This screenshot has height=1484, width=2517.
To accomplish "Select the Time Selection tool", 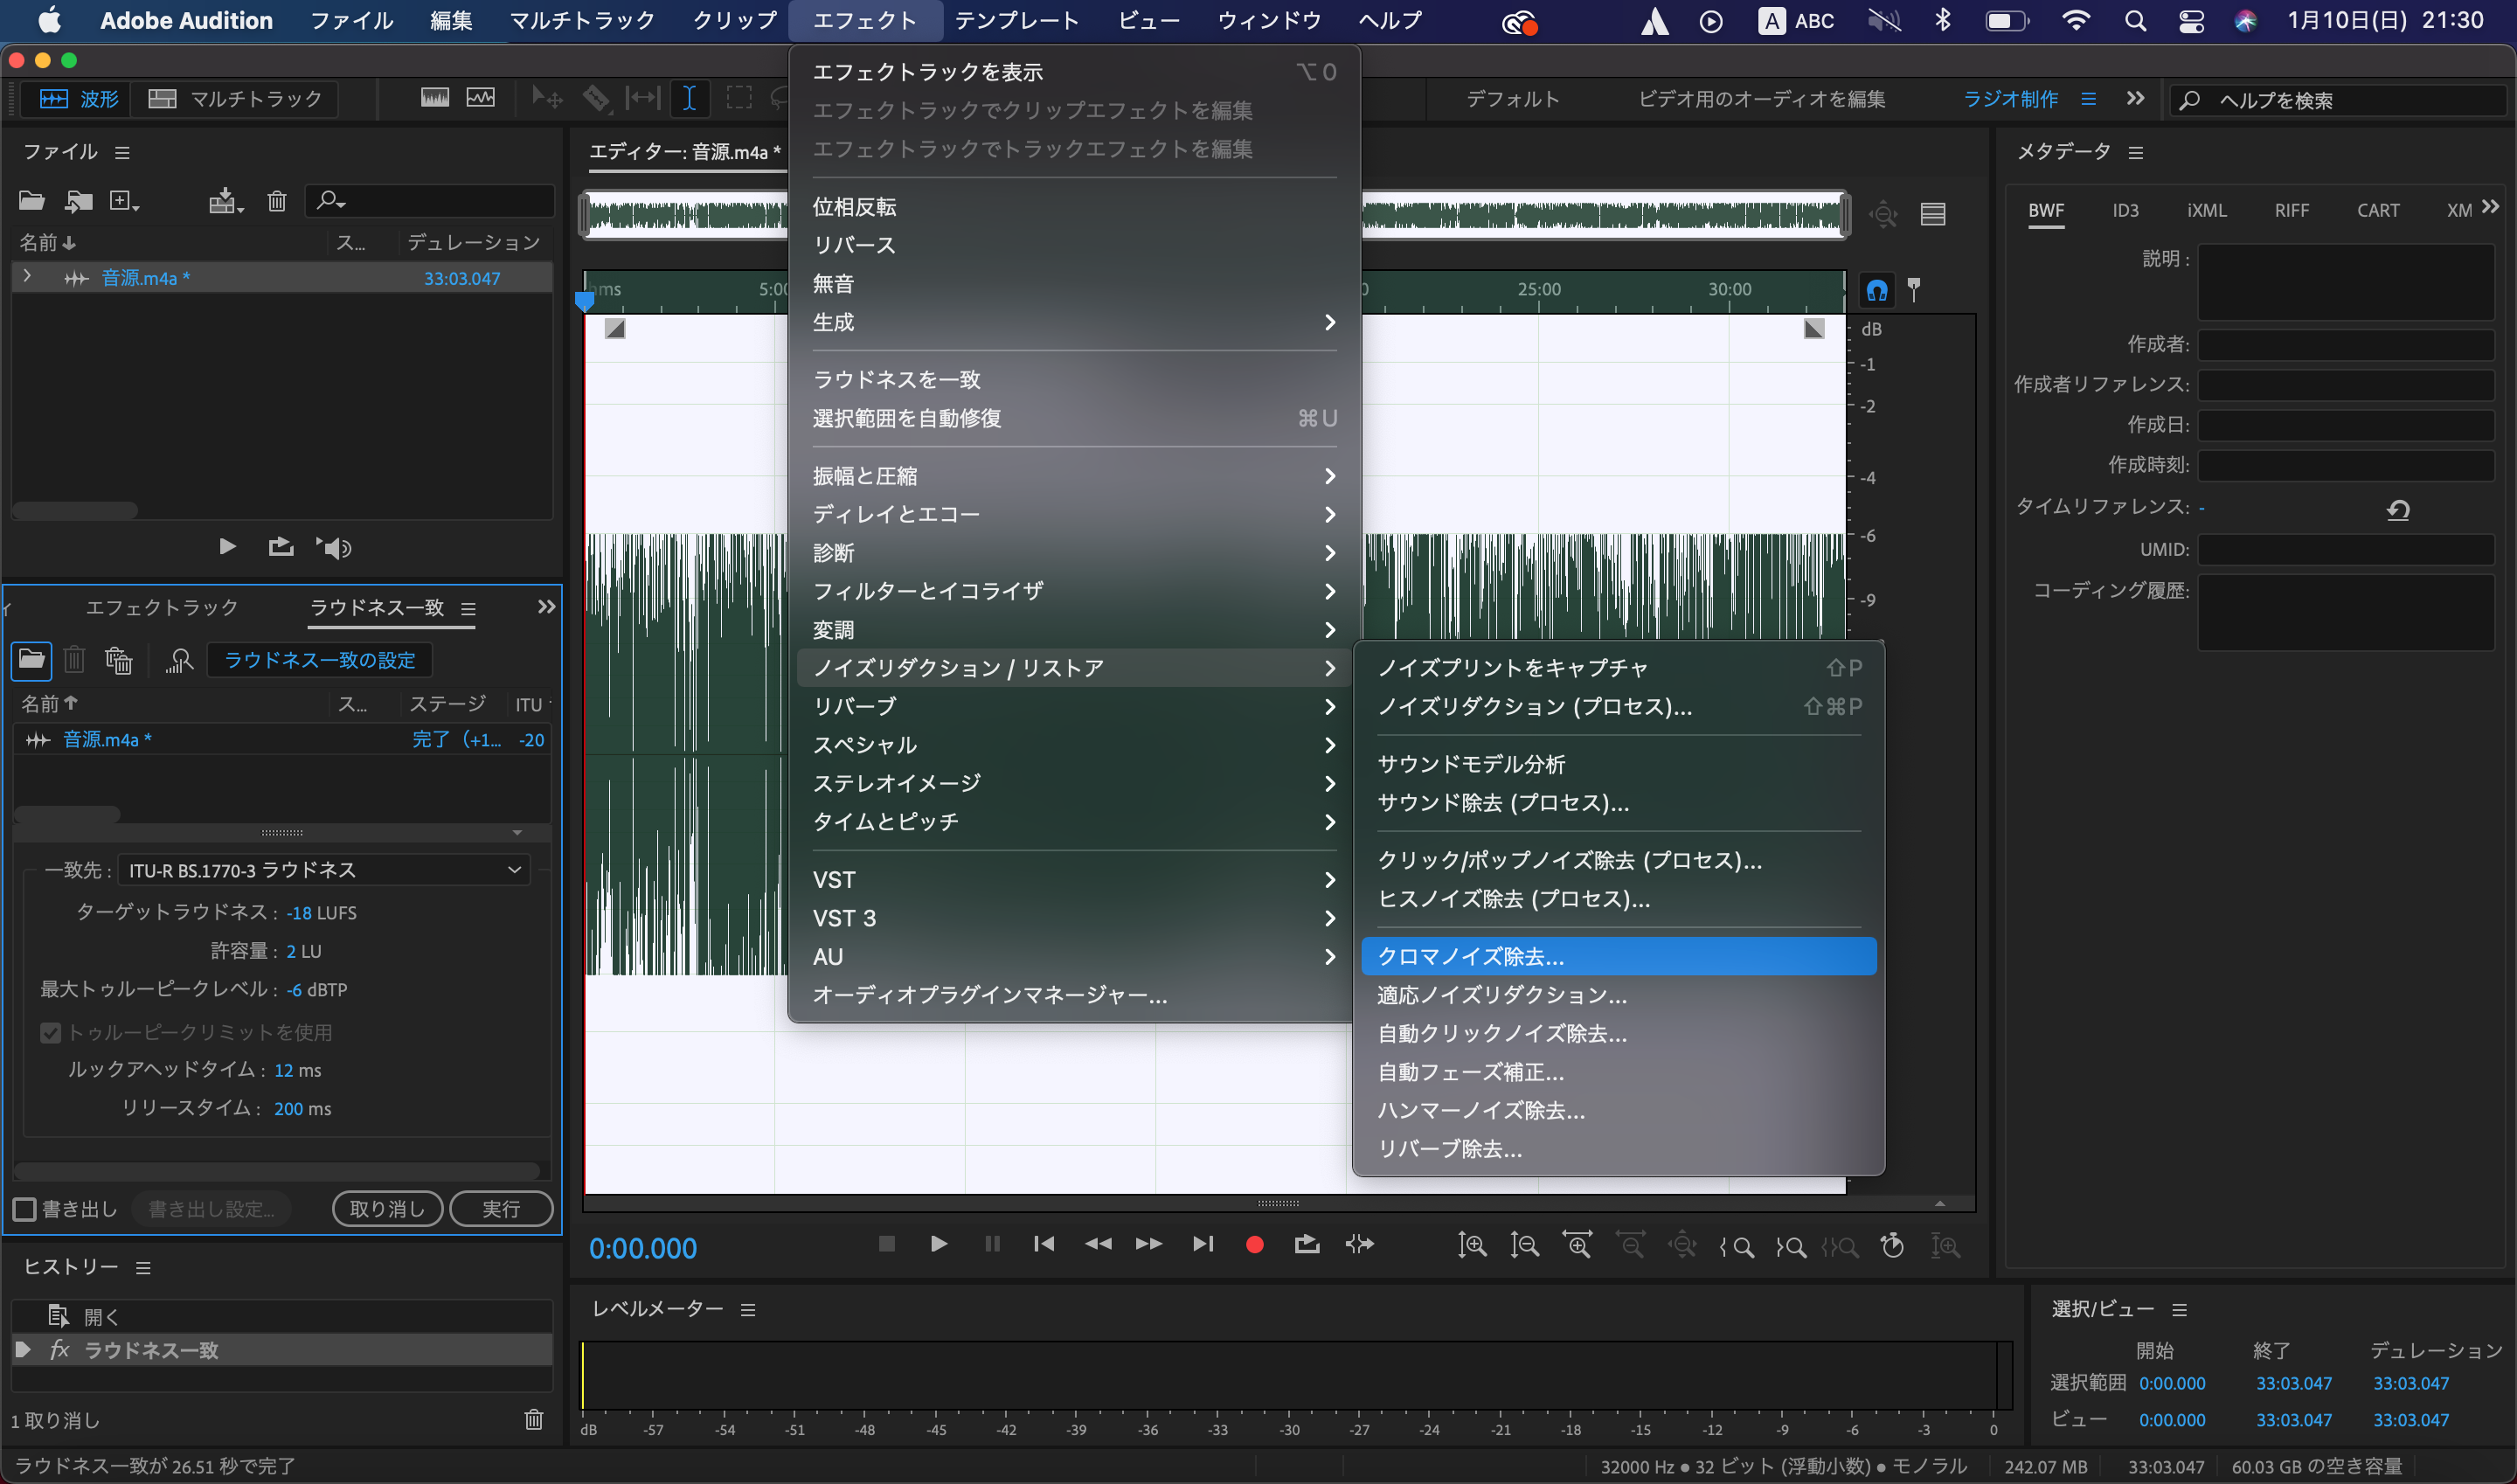I will tap(689, 98).
